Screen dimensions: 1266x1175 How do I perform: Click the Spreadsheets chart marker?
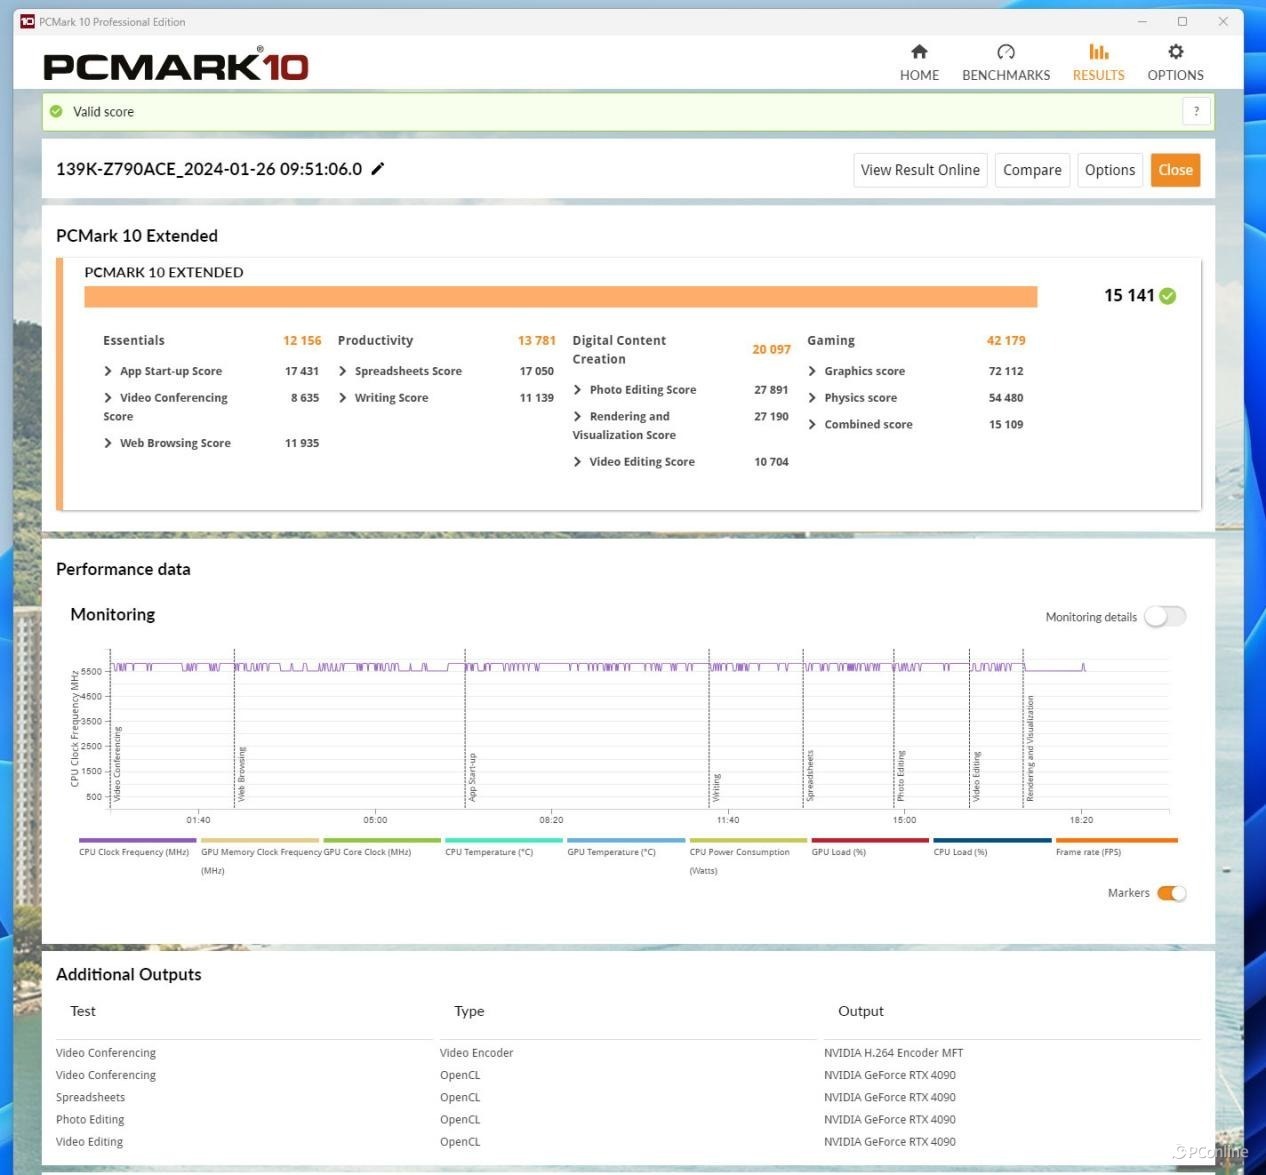[x=810, y=776]
